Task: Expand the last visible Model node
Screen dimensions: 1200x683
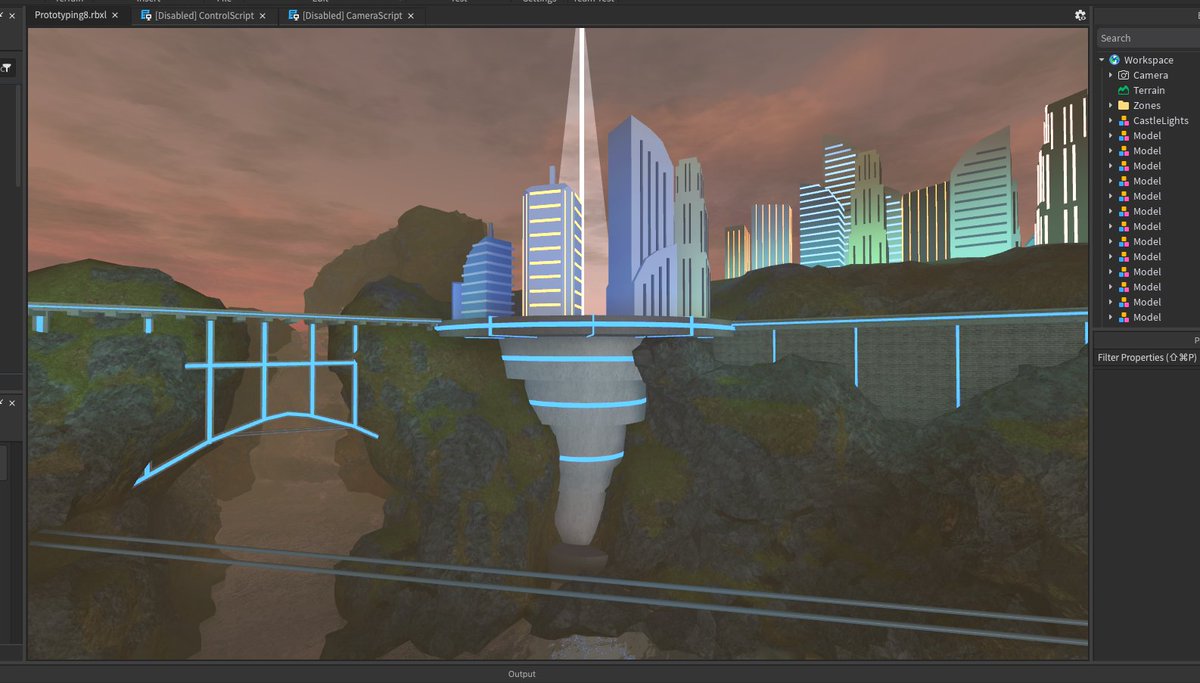Action: click(x=1110, y=317)
